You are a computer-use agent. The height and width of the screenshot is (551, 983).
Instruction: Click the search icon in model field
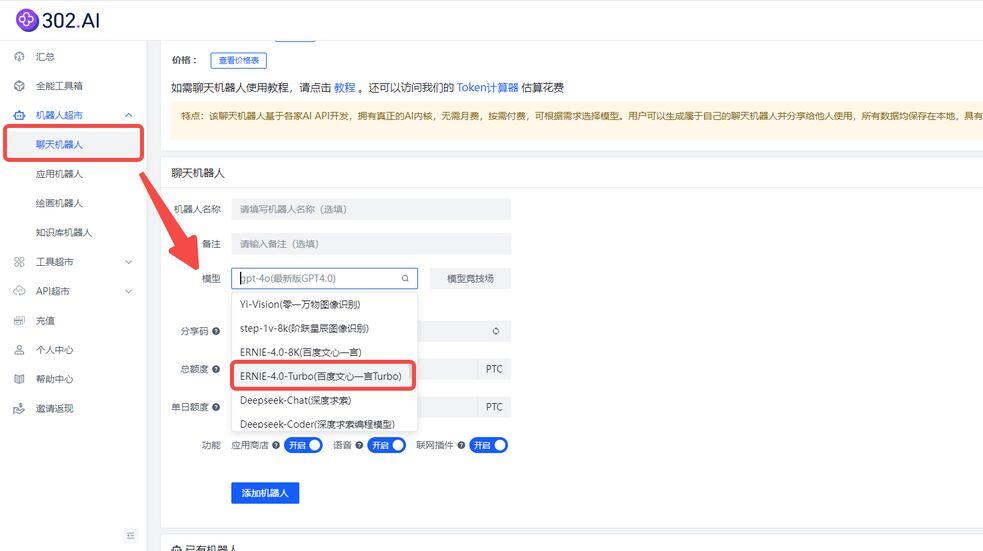[405, 278]
